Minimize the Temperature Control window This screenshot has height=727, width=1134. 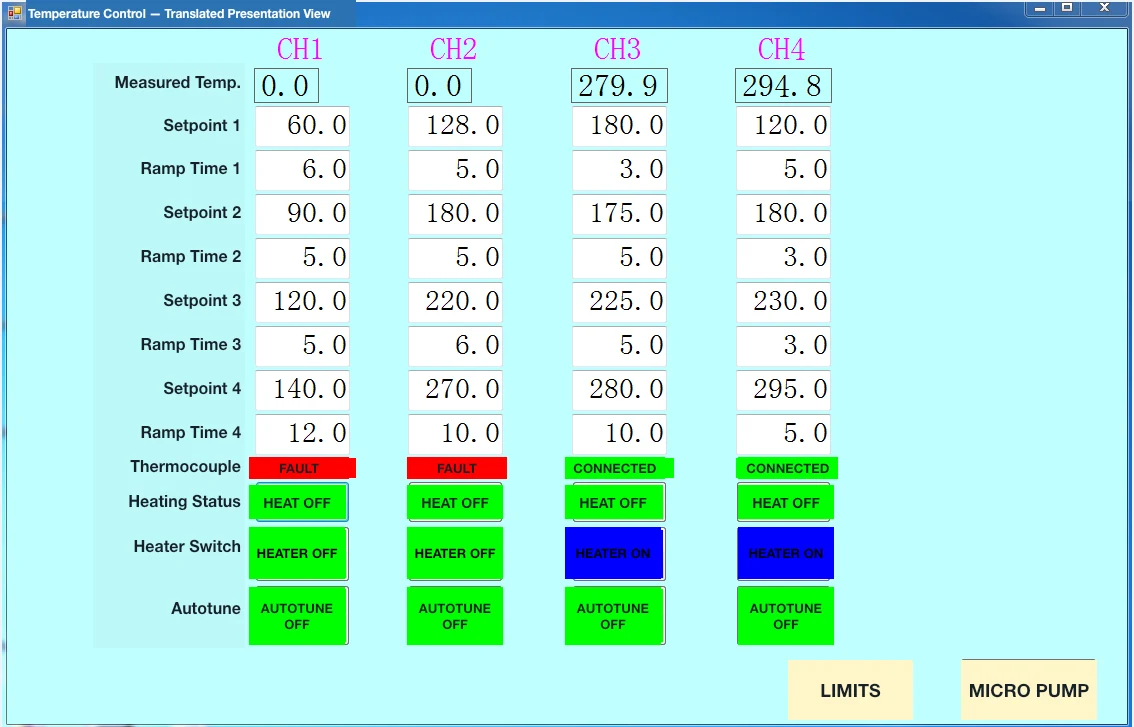(1040, 9)
